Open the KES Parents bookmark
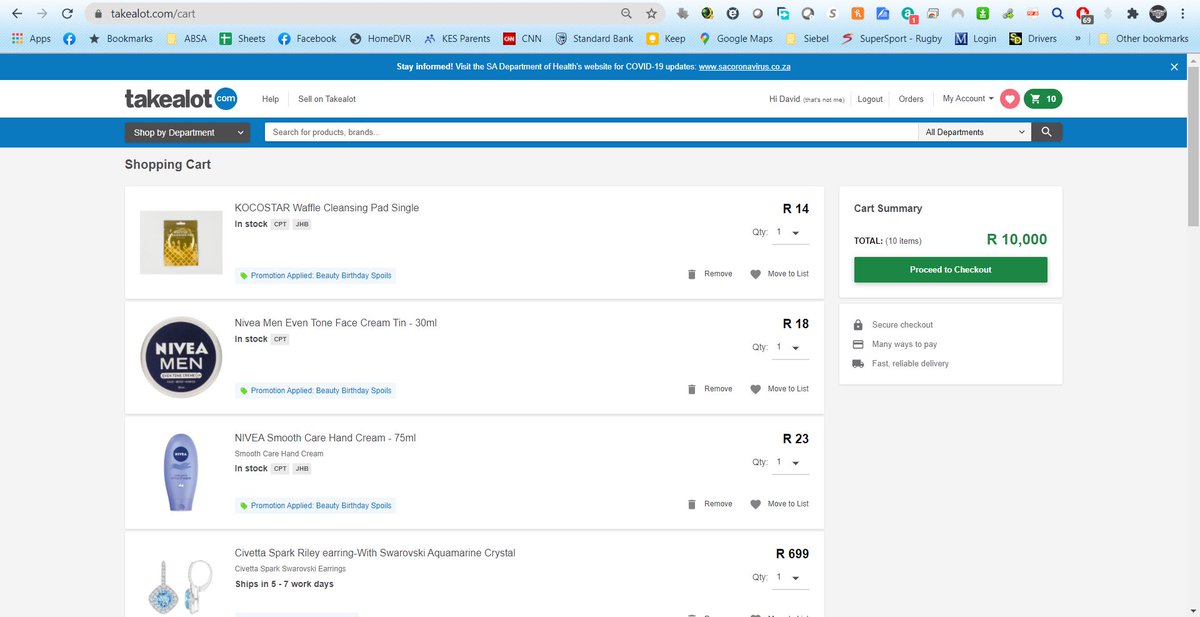Image resolution: width=1200 pixels, height=617 pixels. 457,39
